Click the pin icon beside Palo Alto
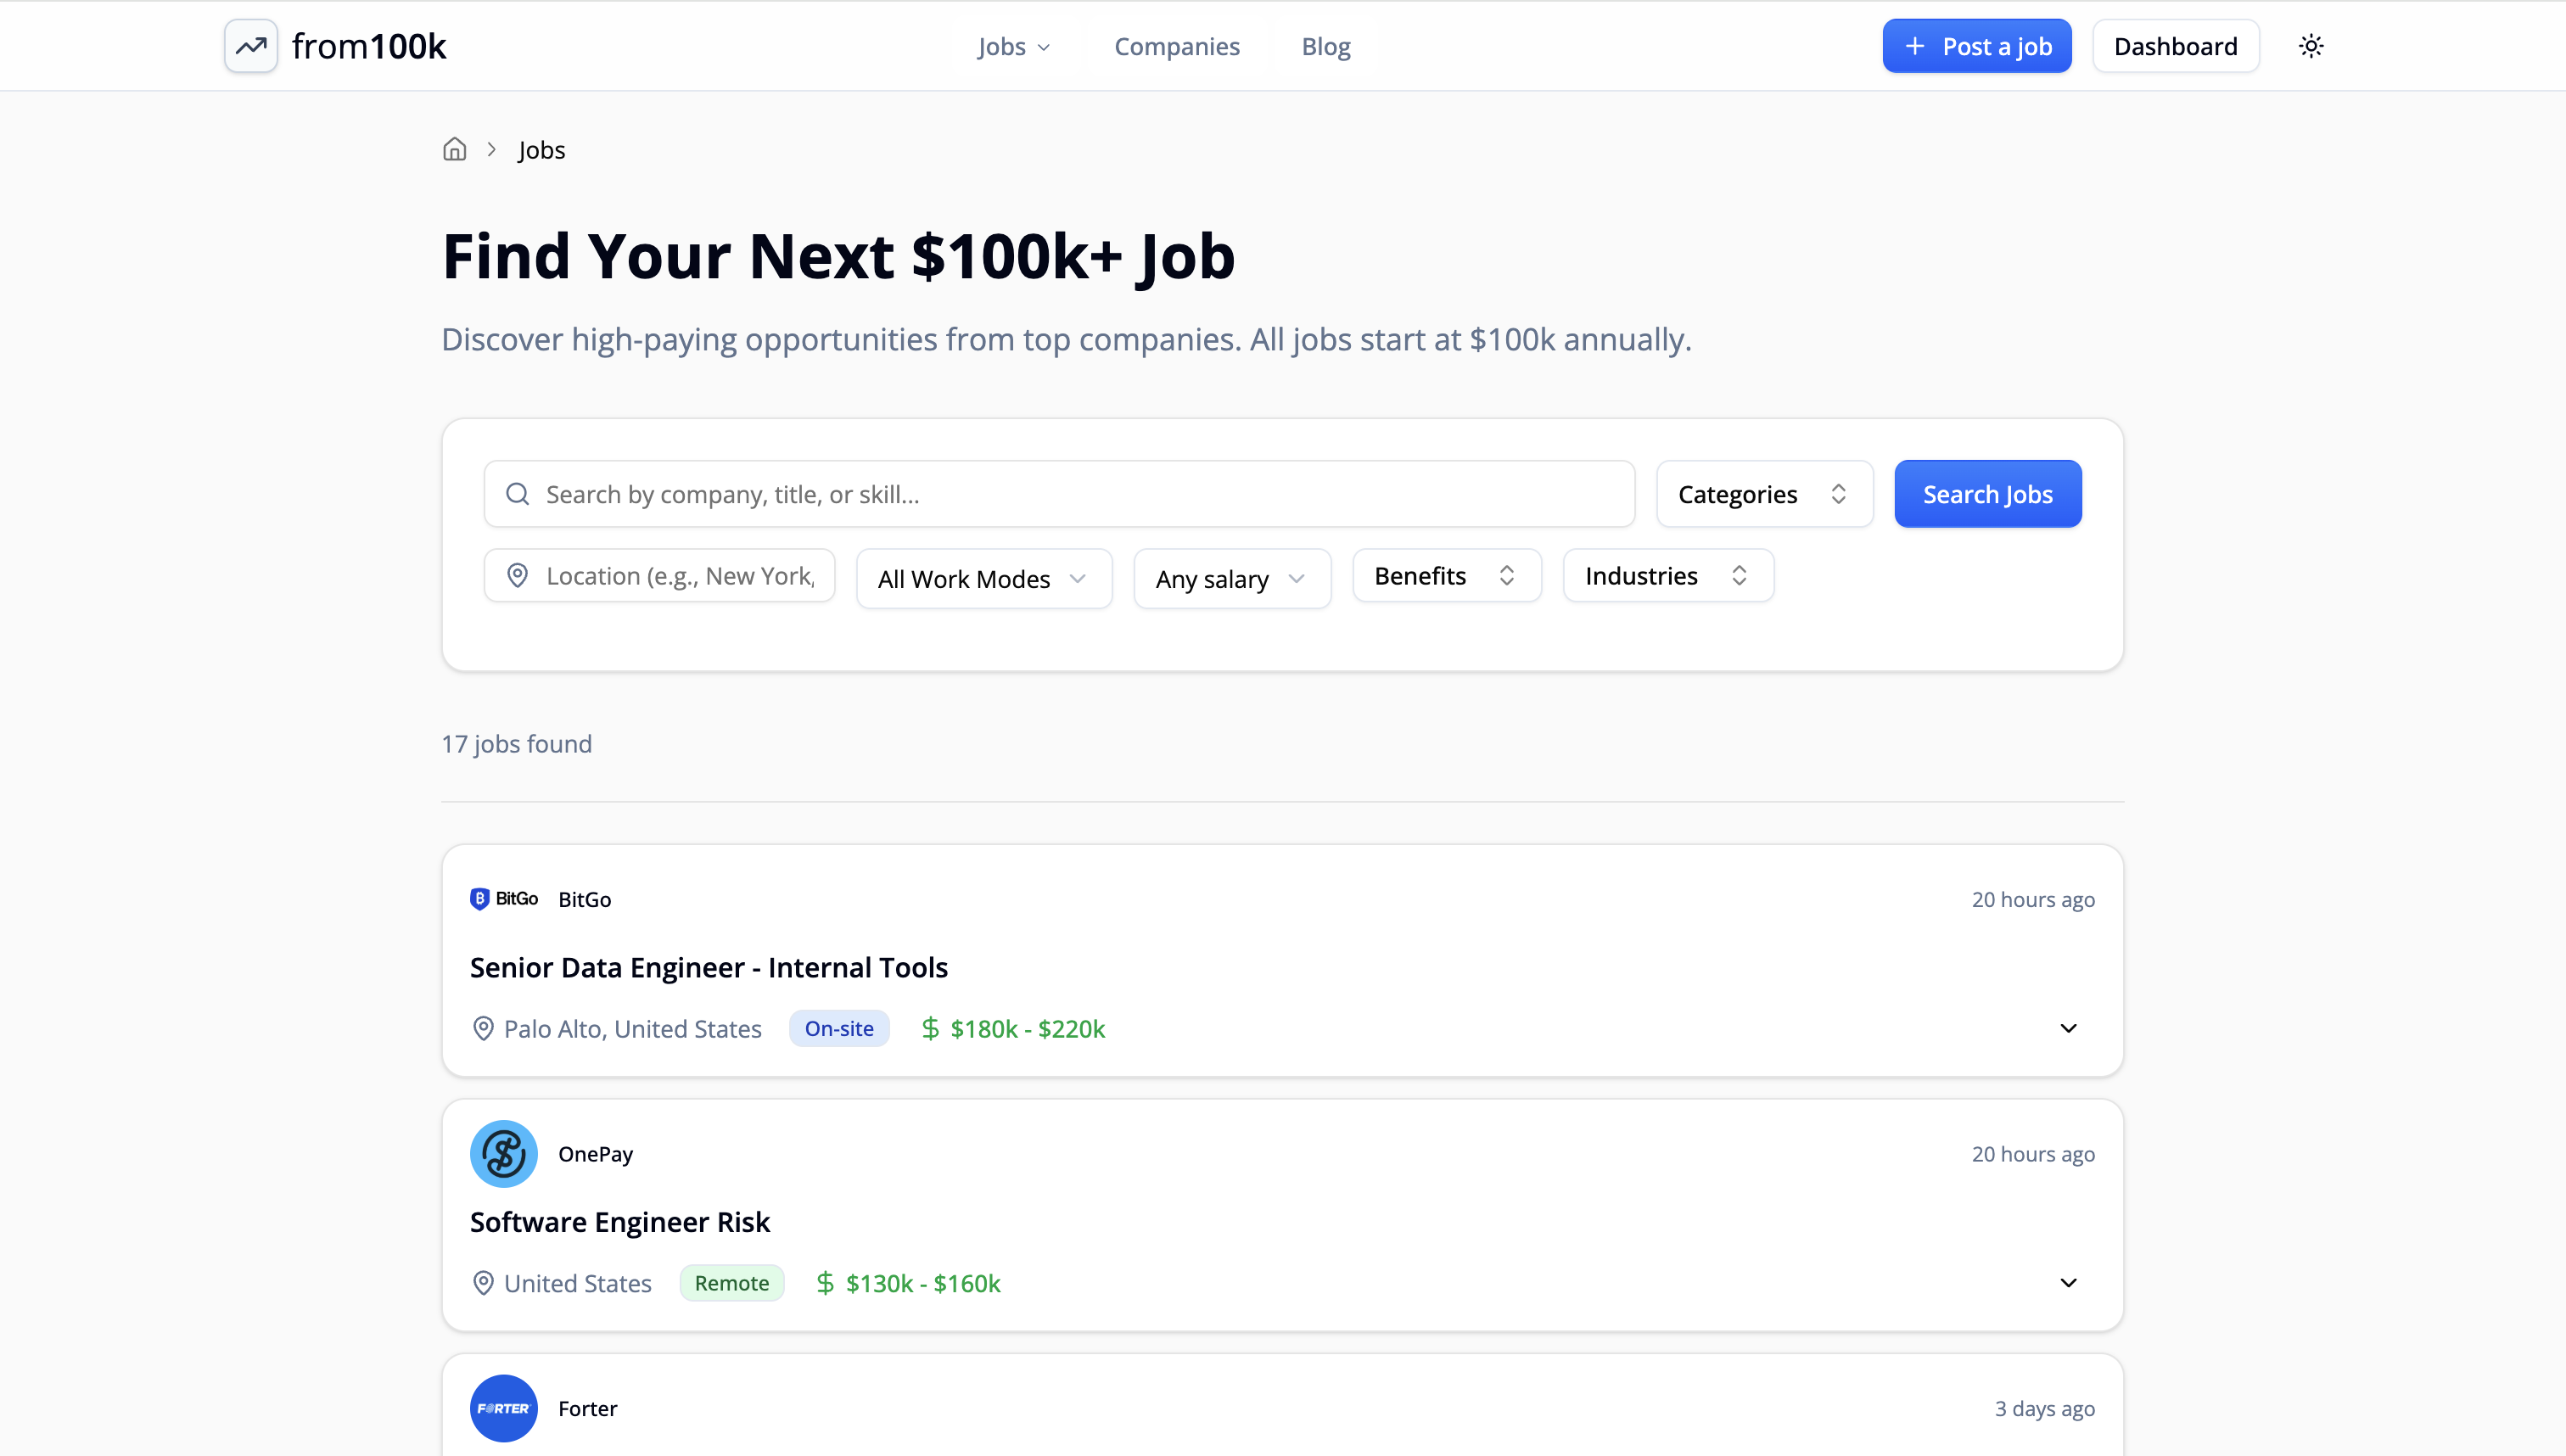The image size is (2566, 1456). pos(483,1029)
